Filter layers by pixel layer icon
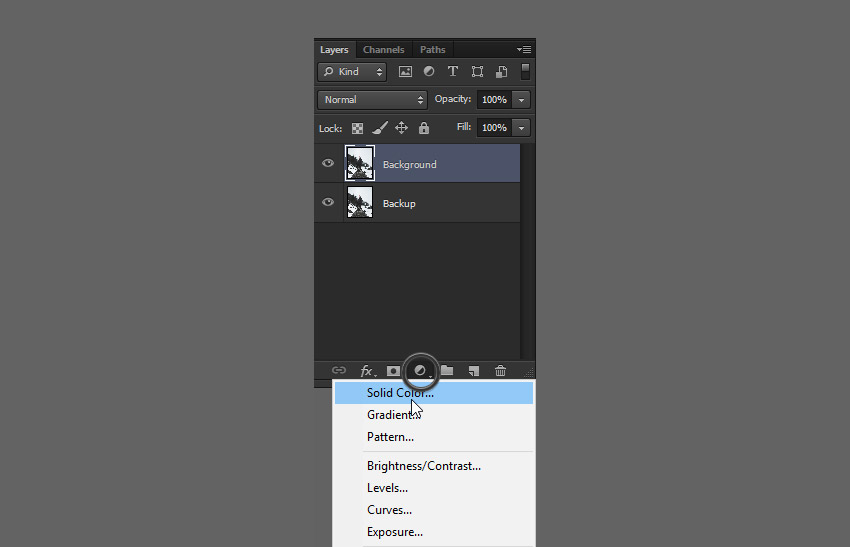This screenshot has height=547, width=850. click(405, 72)
